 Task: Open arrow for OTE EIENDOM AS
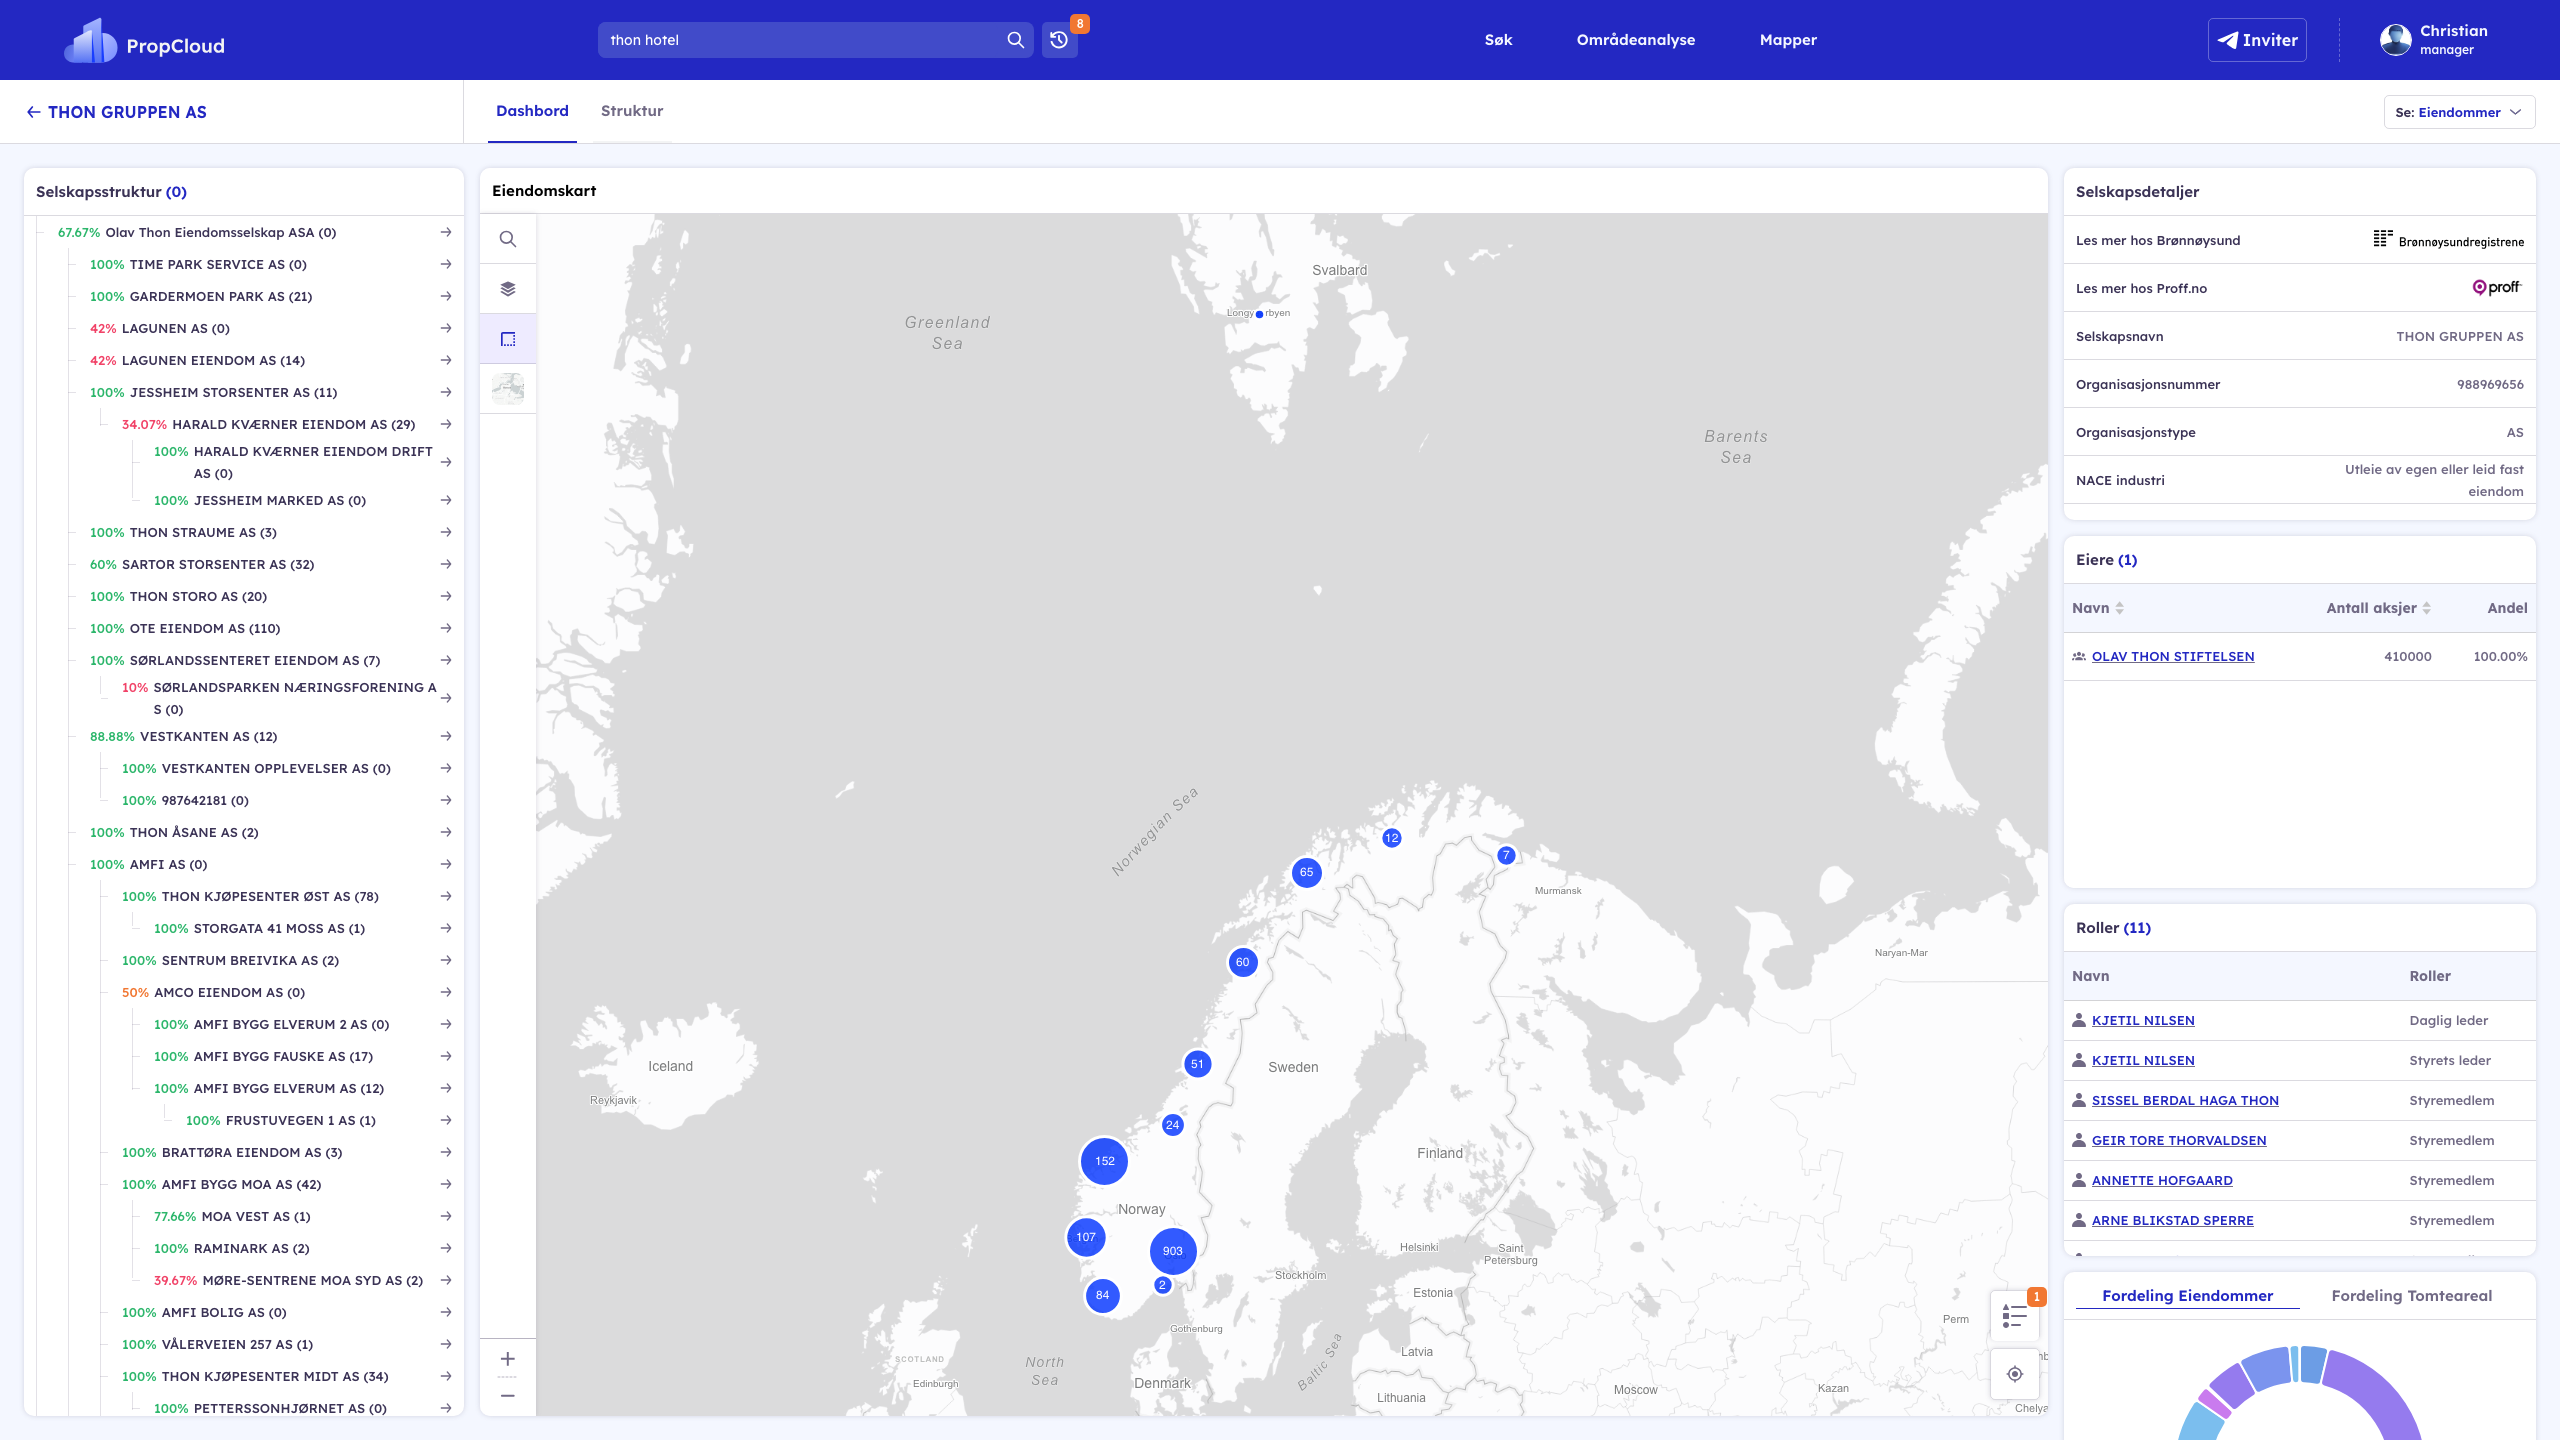coord(446,628)
